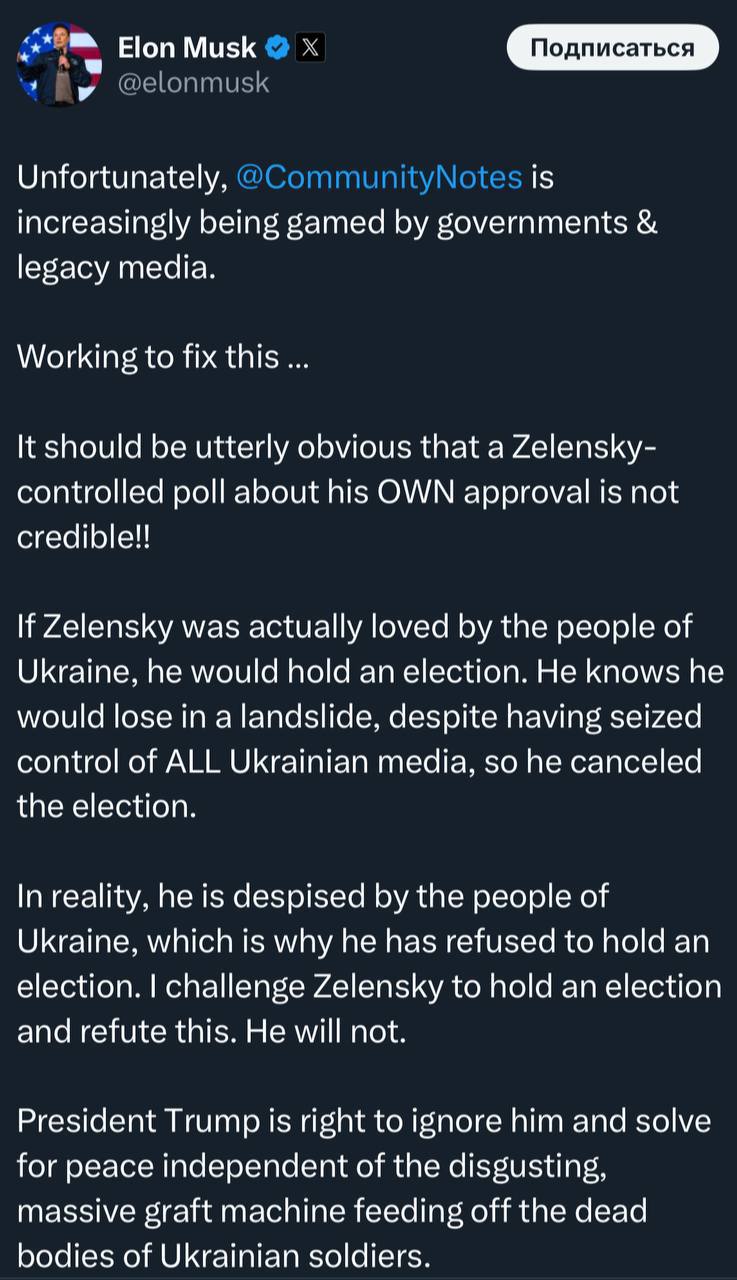737x1280 pixels.
Task: Click the X affiliation badge icon
Action: (308, 47)
